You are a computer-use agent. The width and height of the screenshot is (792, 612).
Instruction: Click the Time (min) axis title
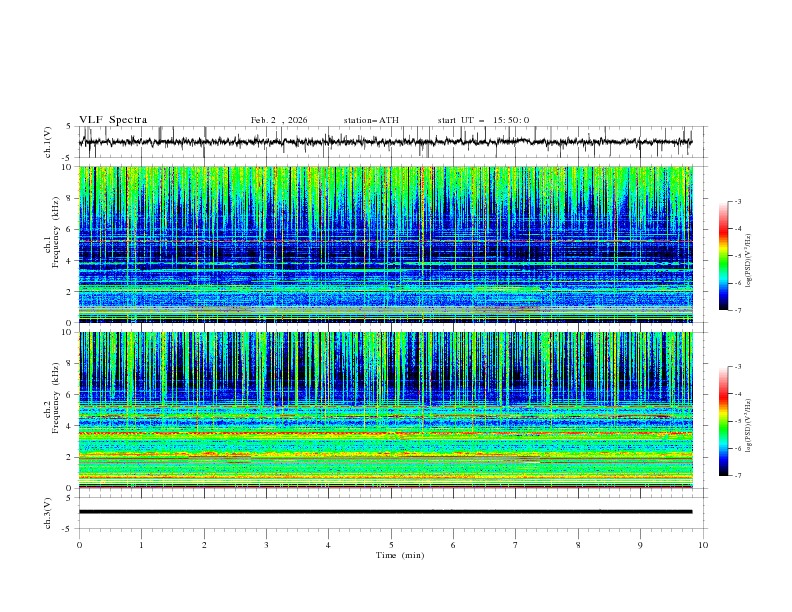point(398,554)
